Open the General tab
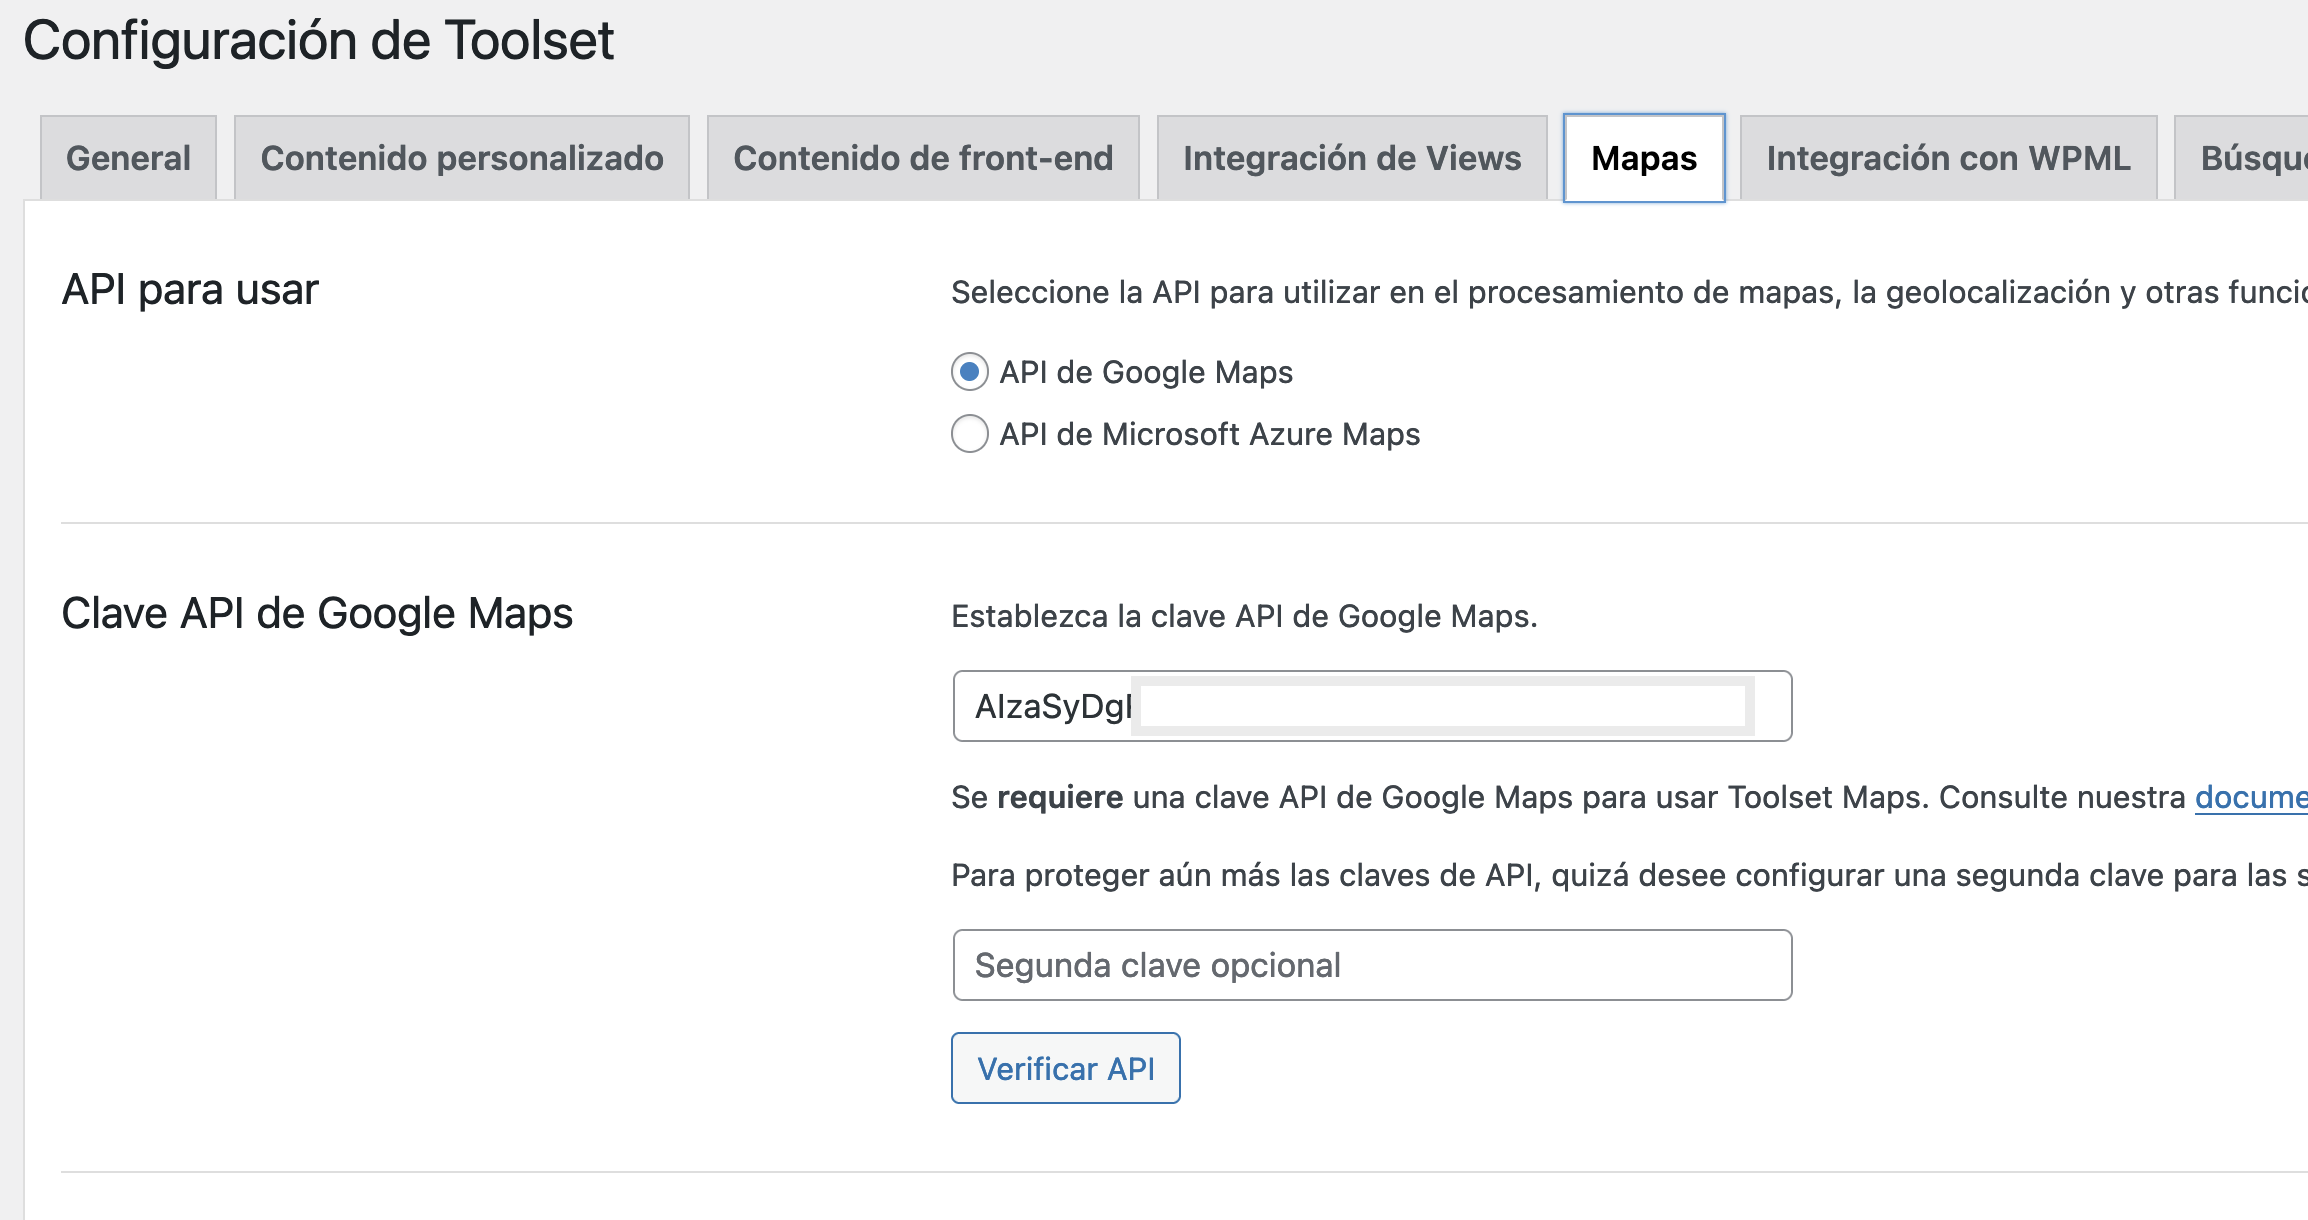2308x1220 pixels. (x=128, y=158)
